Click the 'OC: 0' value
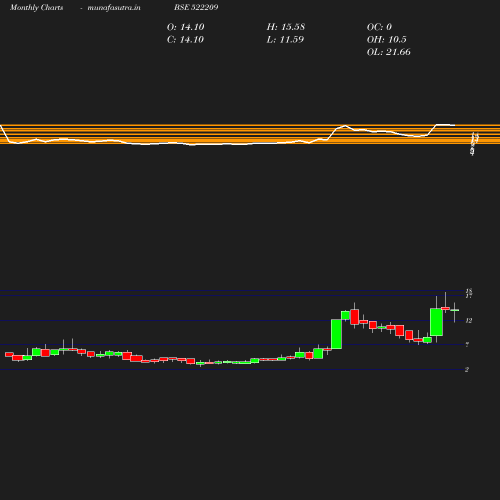 coord(379,27)
